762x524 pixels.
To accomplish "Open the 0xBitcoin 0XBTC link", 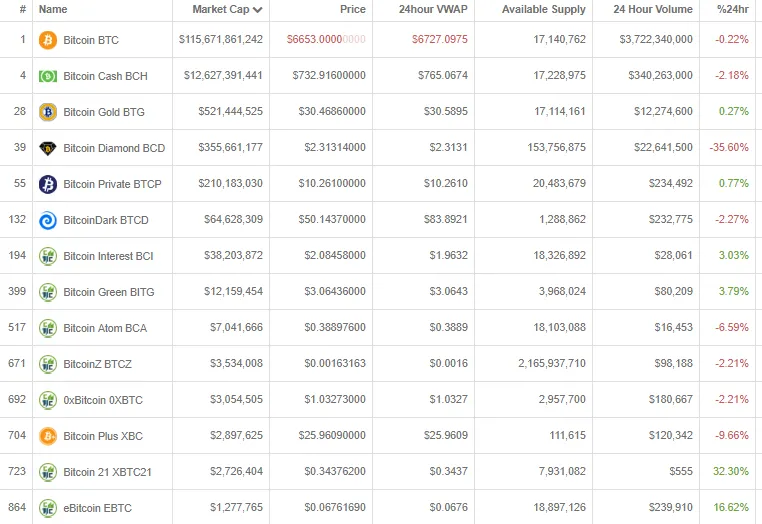I will point(103,400).
